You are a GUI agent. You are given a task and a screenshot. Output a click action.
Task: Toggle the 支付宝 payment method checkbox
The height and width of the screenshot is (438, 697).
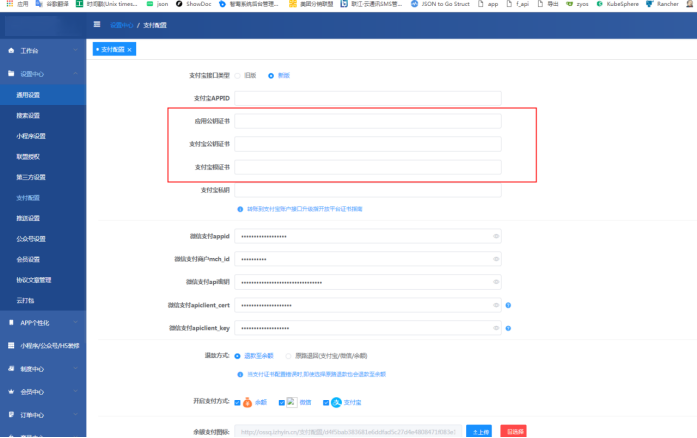tap(326, 402)
